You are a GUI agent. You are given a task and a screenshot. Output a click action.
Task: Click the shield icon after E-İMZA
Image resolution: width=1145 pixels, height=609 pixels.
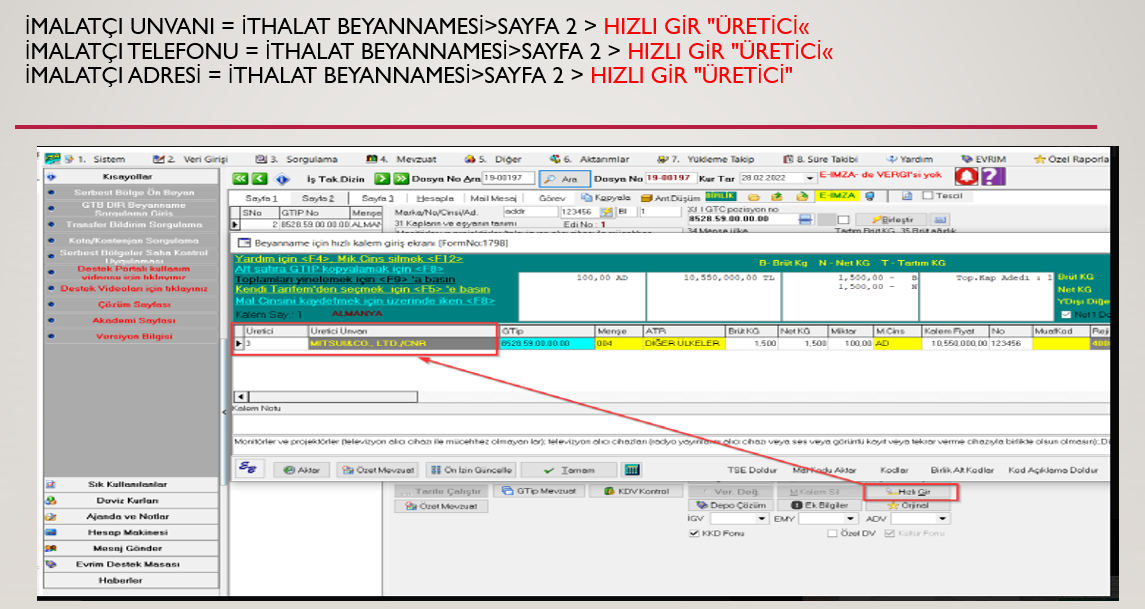coord(870,196)
